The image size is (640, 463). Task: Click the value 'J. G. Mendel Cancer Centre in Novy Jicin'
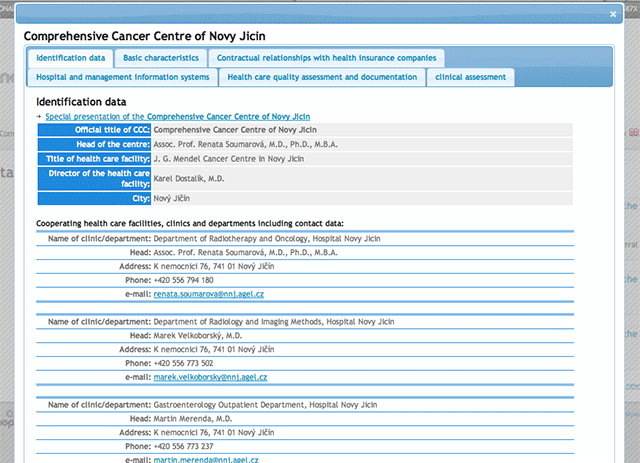tap(229, 159)
